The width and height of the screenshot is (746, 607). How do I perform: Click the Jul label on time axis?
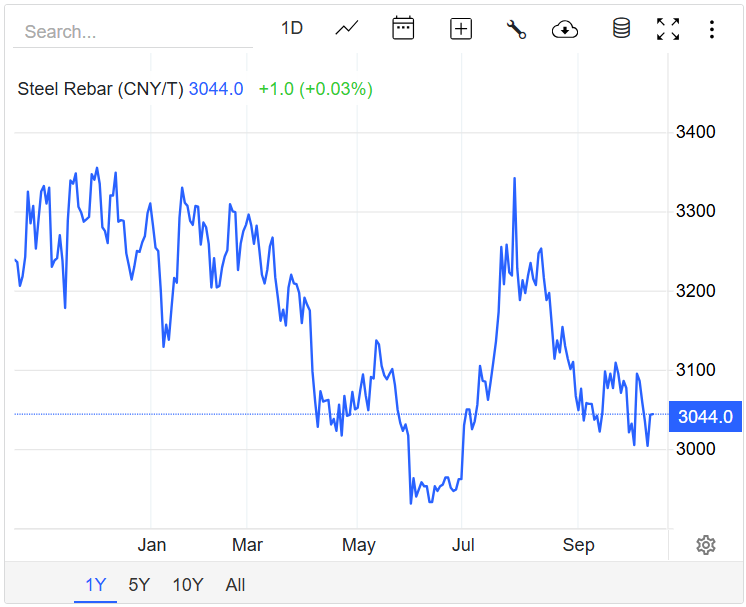pos(461,545)
